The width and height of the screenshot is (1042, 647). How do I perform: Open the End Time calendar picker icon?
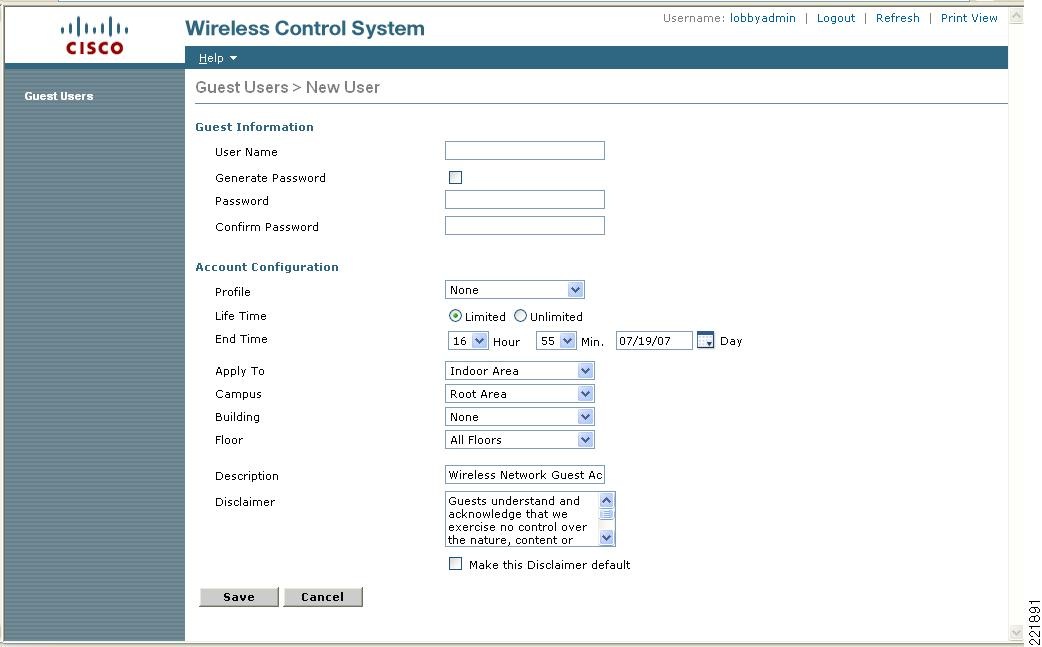(x=705, y=340)
